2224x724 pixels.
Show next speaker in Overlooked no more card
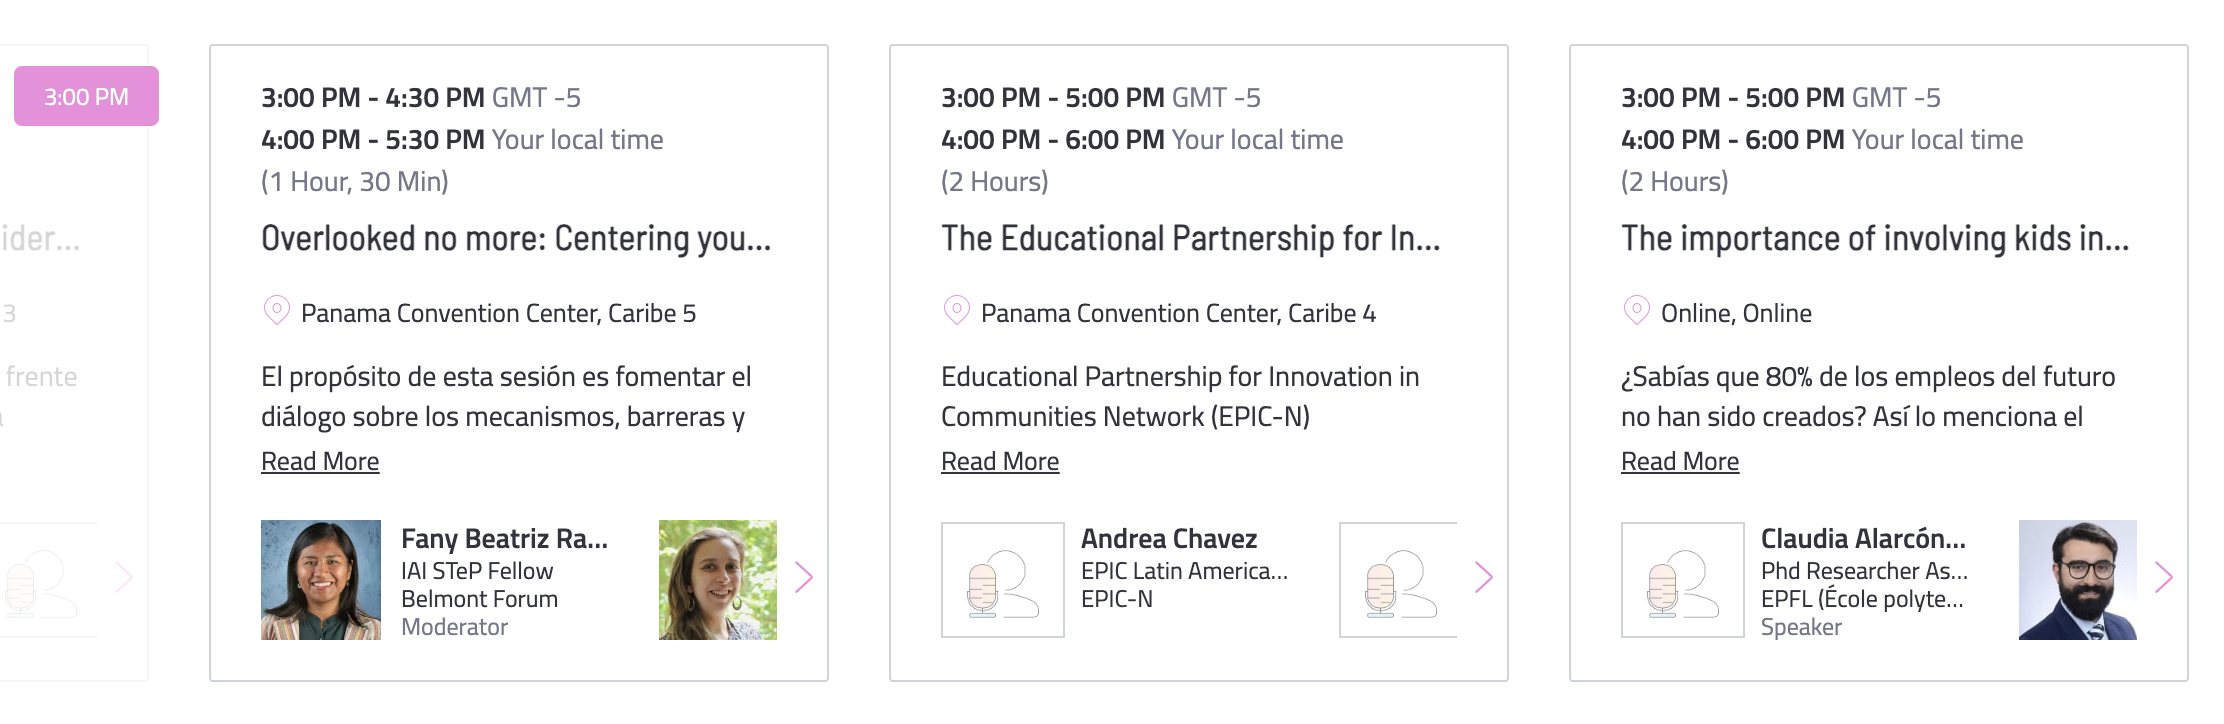tap(804, 577)
